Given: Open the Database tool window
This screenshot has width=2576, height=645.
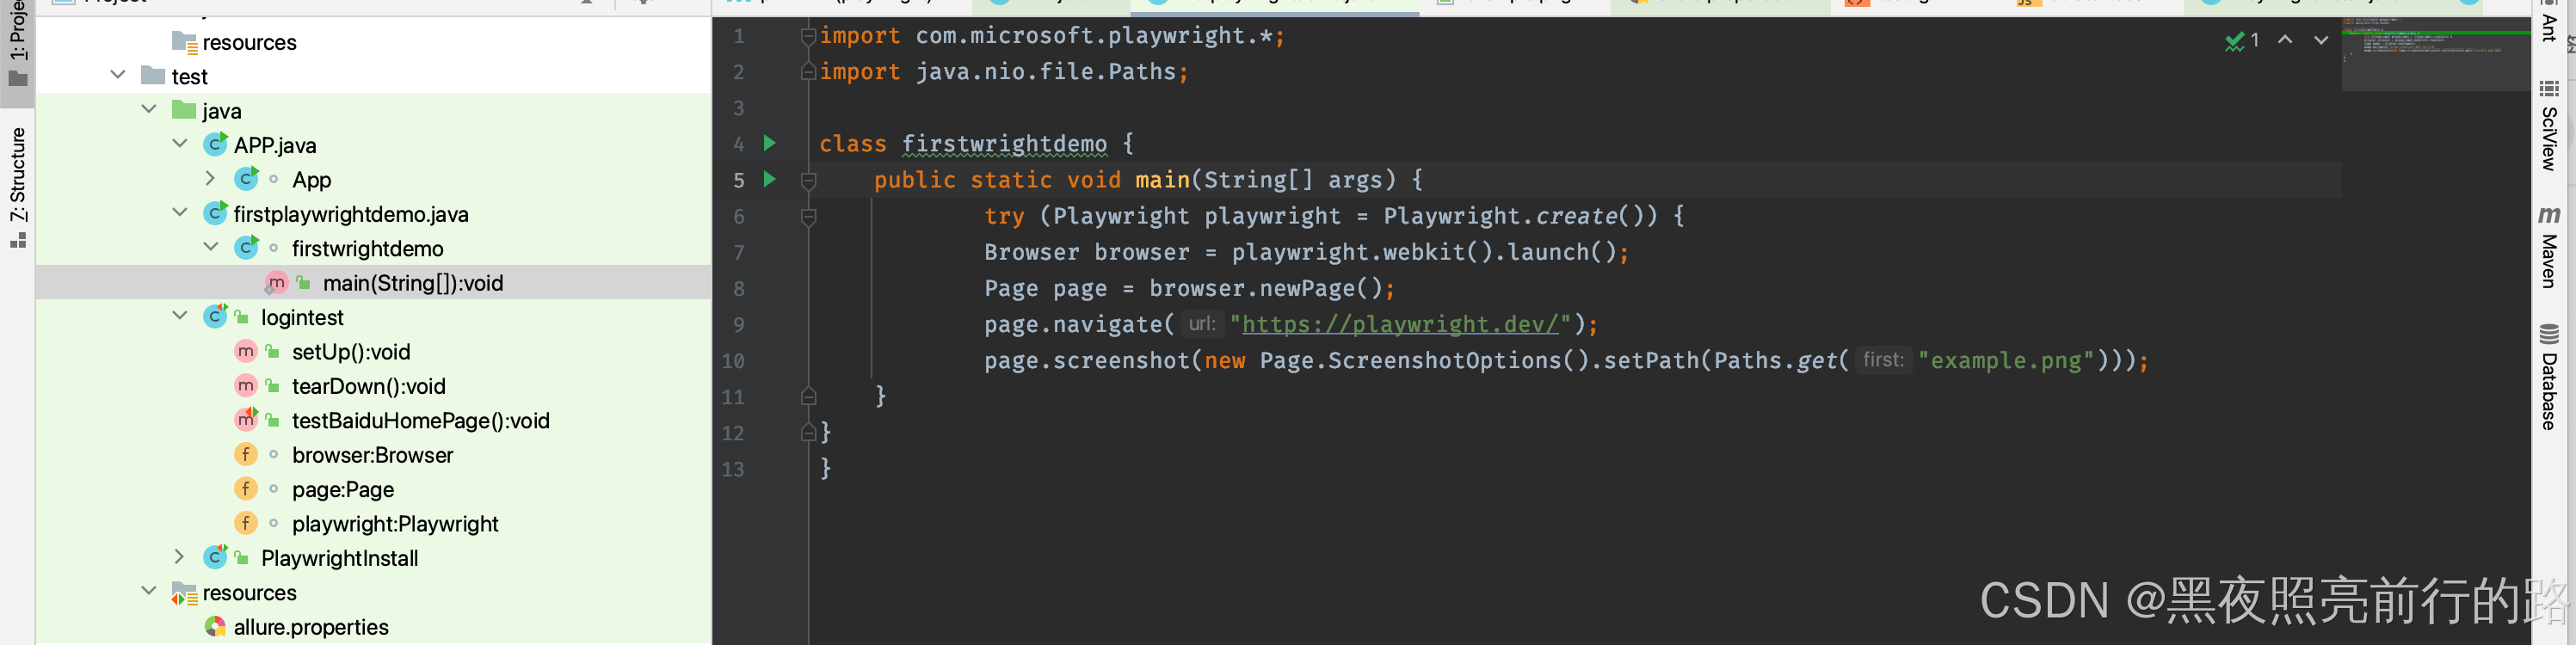Looking at the screenshot, I should pyautogui.click(x=2549, y=377).
